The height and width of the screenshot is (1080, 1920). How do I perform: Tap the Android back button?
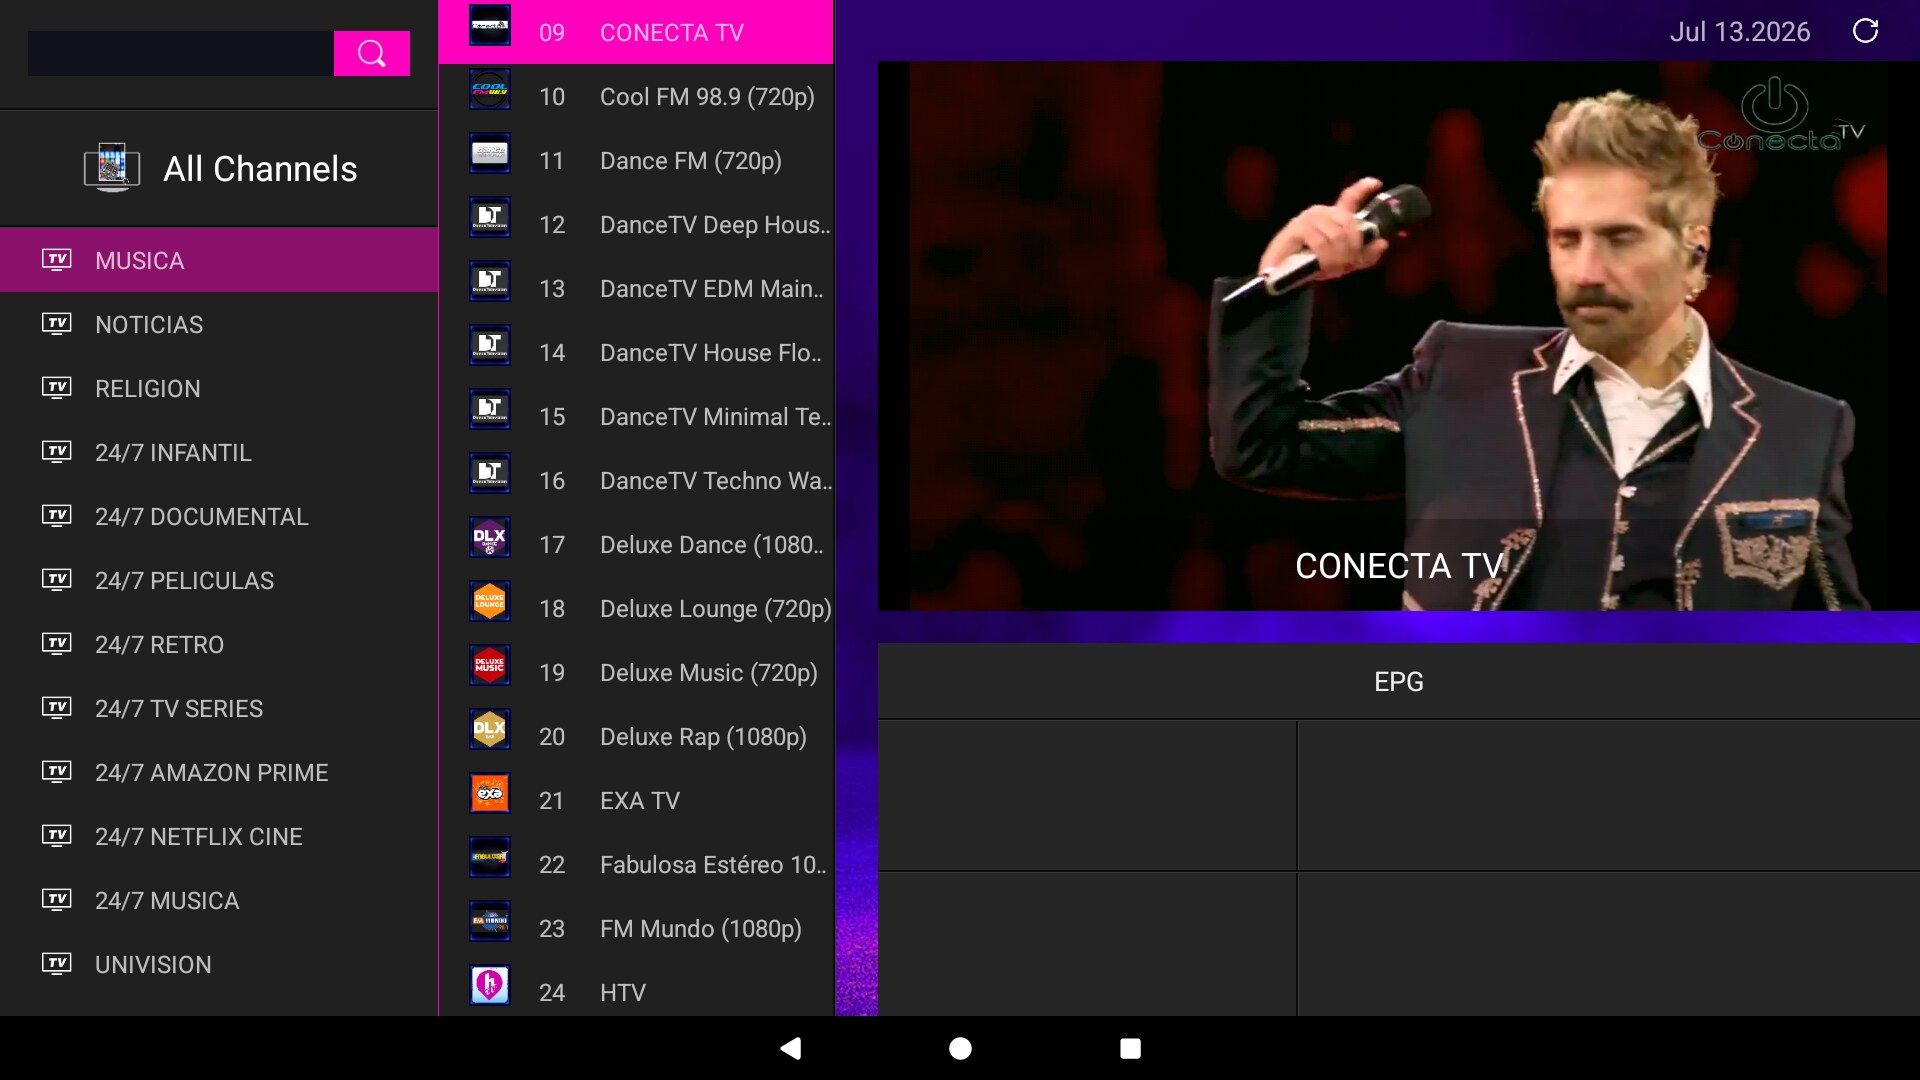coord(790,1048)
